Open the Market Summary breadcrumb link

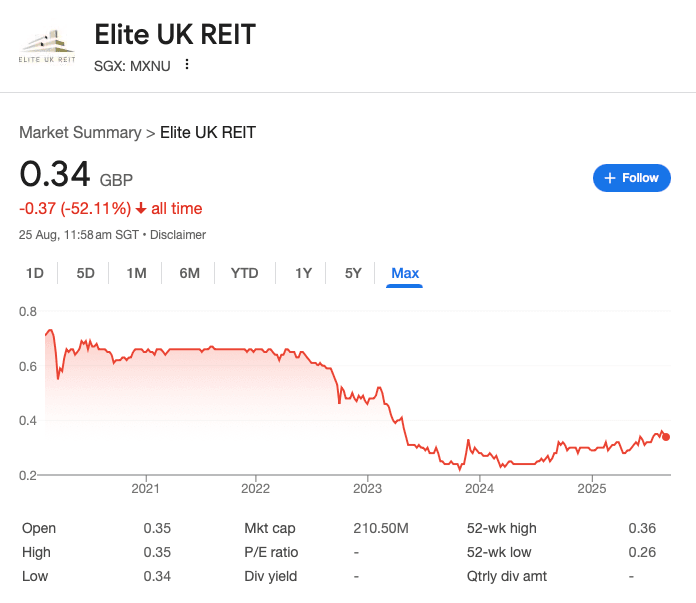[80, 132]
